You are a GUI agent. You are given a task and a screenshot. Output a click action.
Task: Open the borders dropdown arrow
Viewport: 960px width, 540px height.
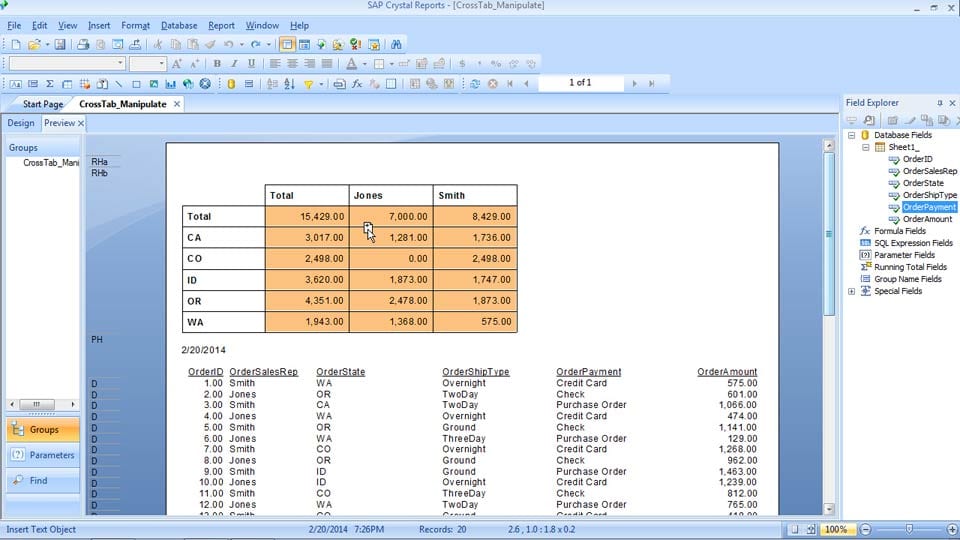click(392, 64)
